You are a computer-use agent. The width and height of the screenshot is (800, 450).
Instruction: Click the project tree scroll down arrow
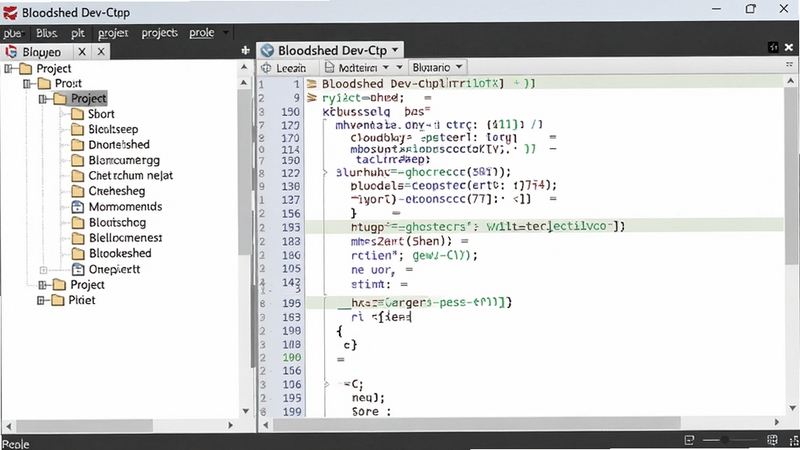click(245, 411)
